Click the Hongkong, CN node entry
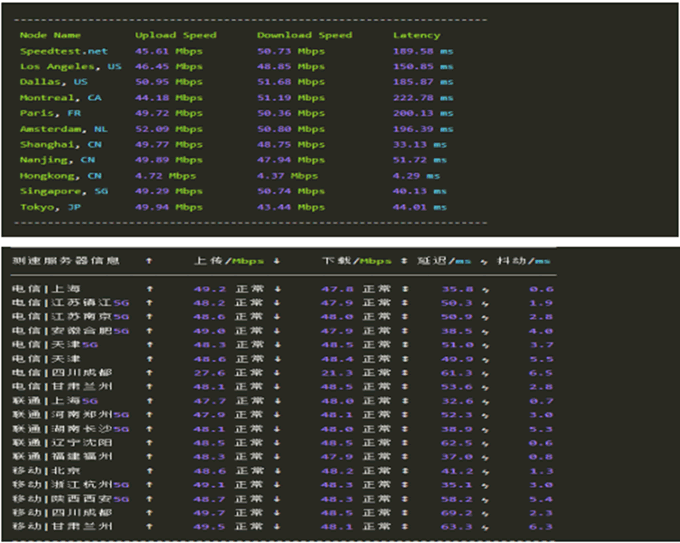Viewport: 680px width, 543px height. tap(62, 175)
